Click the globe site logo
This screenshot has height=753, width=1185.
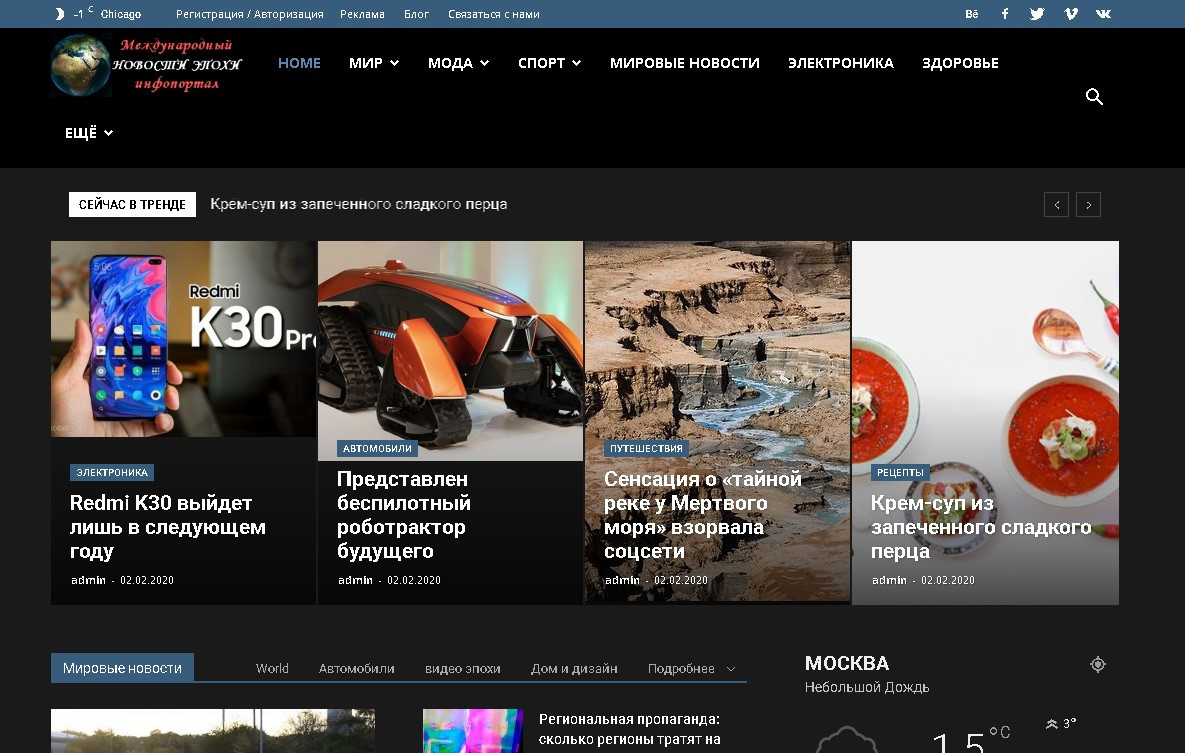point(81,66)
